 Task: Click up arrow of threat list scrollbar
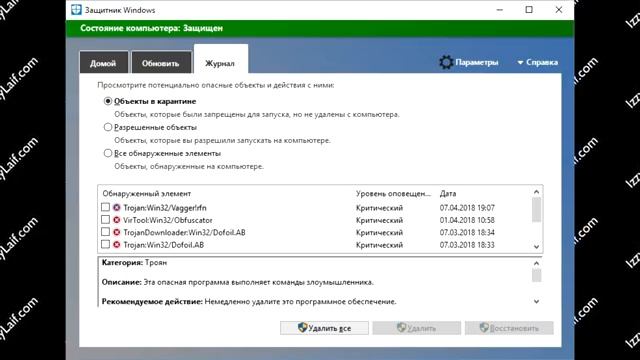(x=536, y=192)
